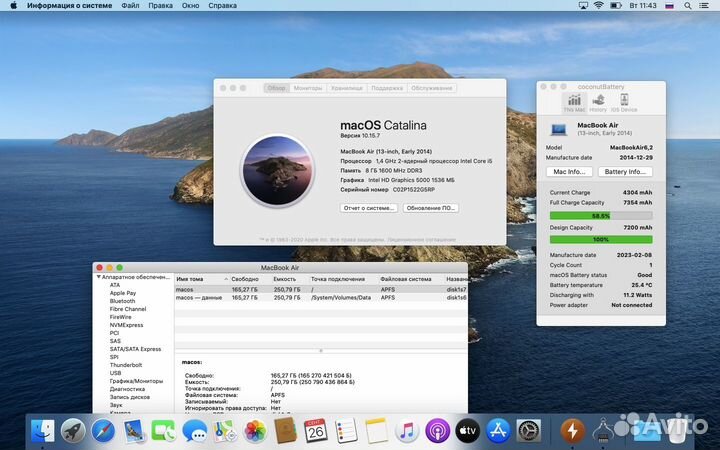Open Информация о системе app menu
Image resolution: width=720 pixels, height=450 pixels.
69,6
